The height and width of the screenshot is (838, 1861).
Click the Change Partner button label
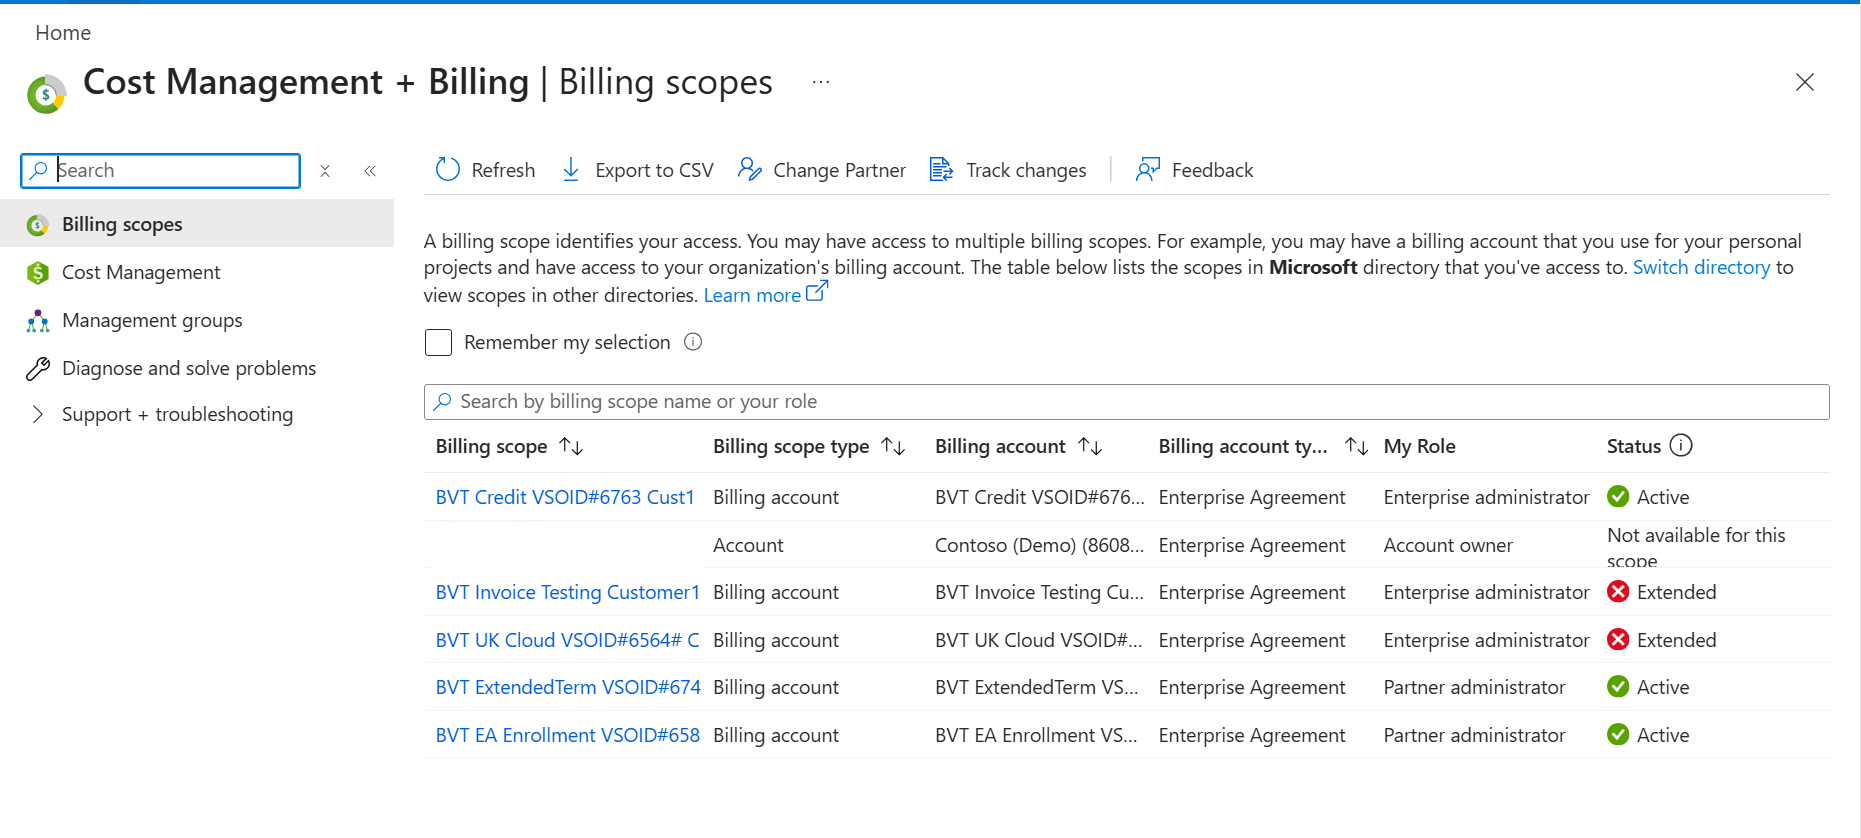pos(839,170)
